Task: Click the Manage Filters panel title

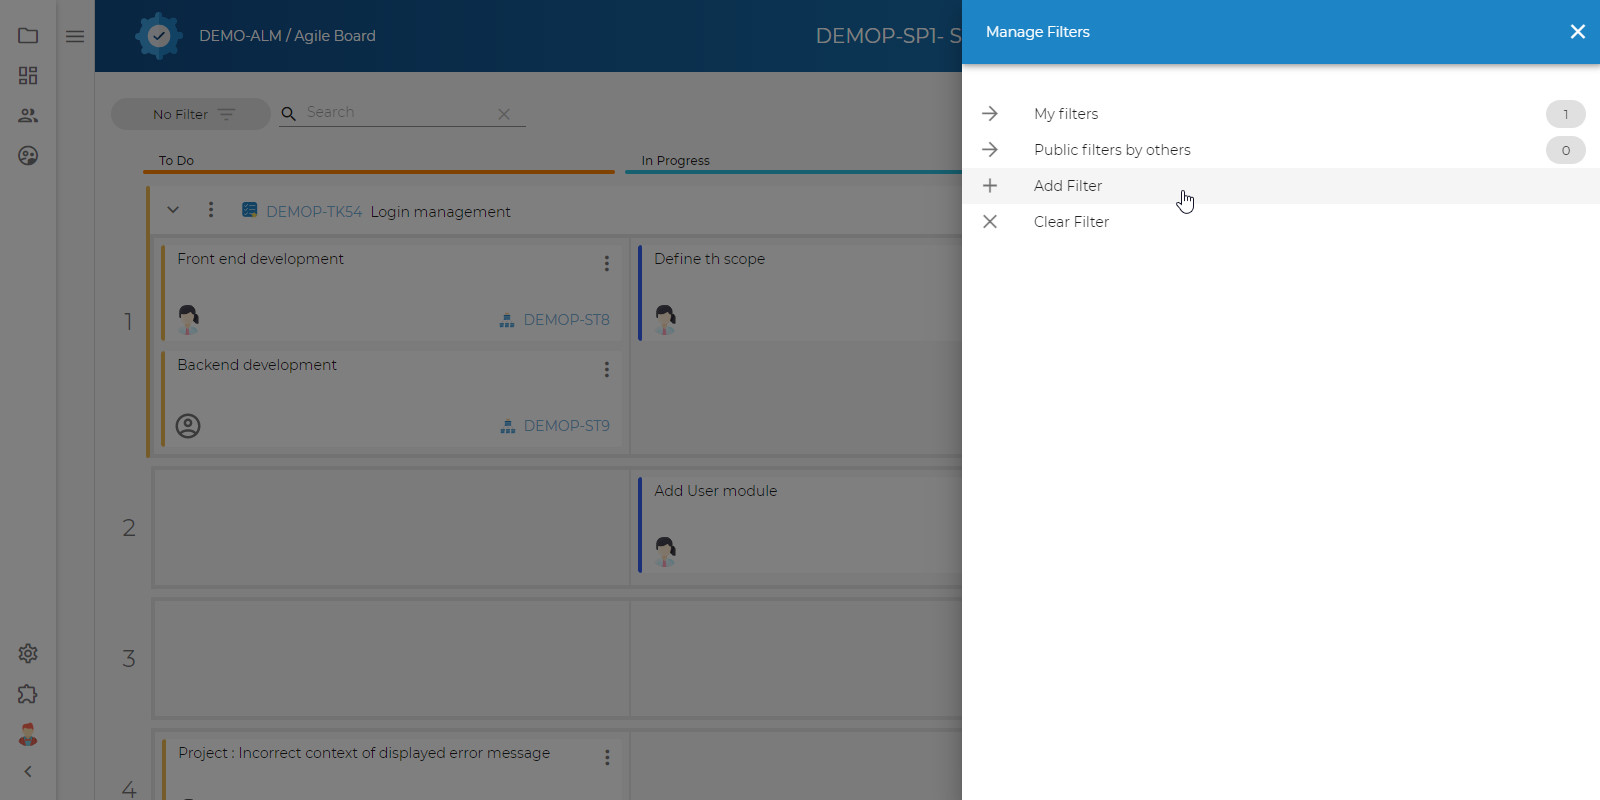Action: (x=1038, y=32)
